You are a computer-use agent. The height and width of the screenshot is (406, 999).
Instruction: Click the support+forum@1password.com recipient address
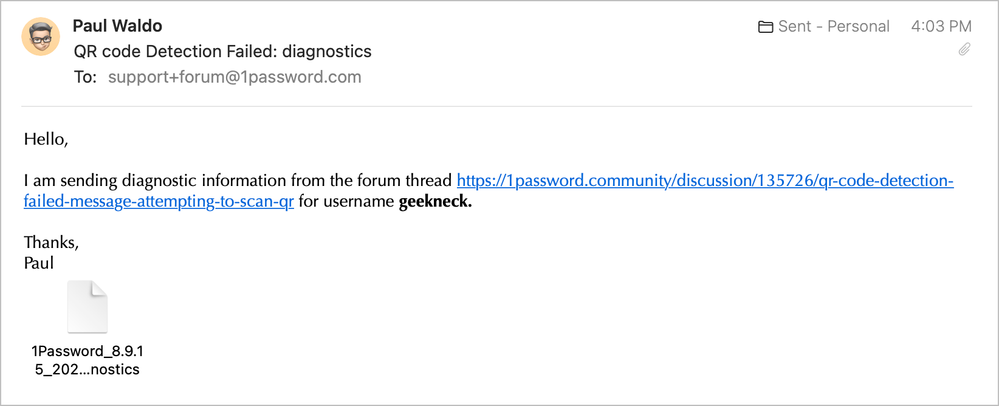click(x=234, y=77)
